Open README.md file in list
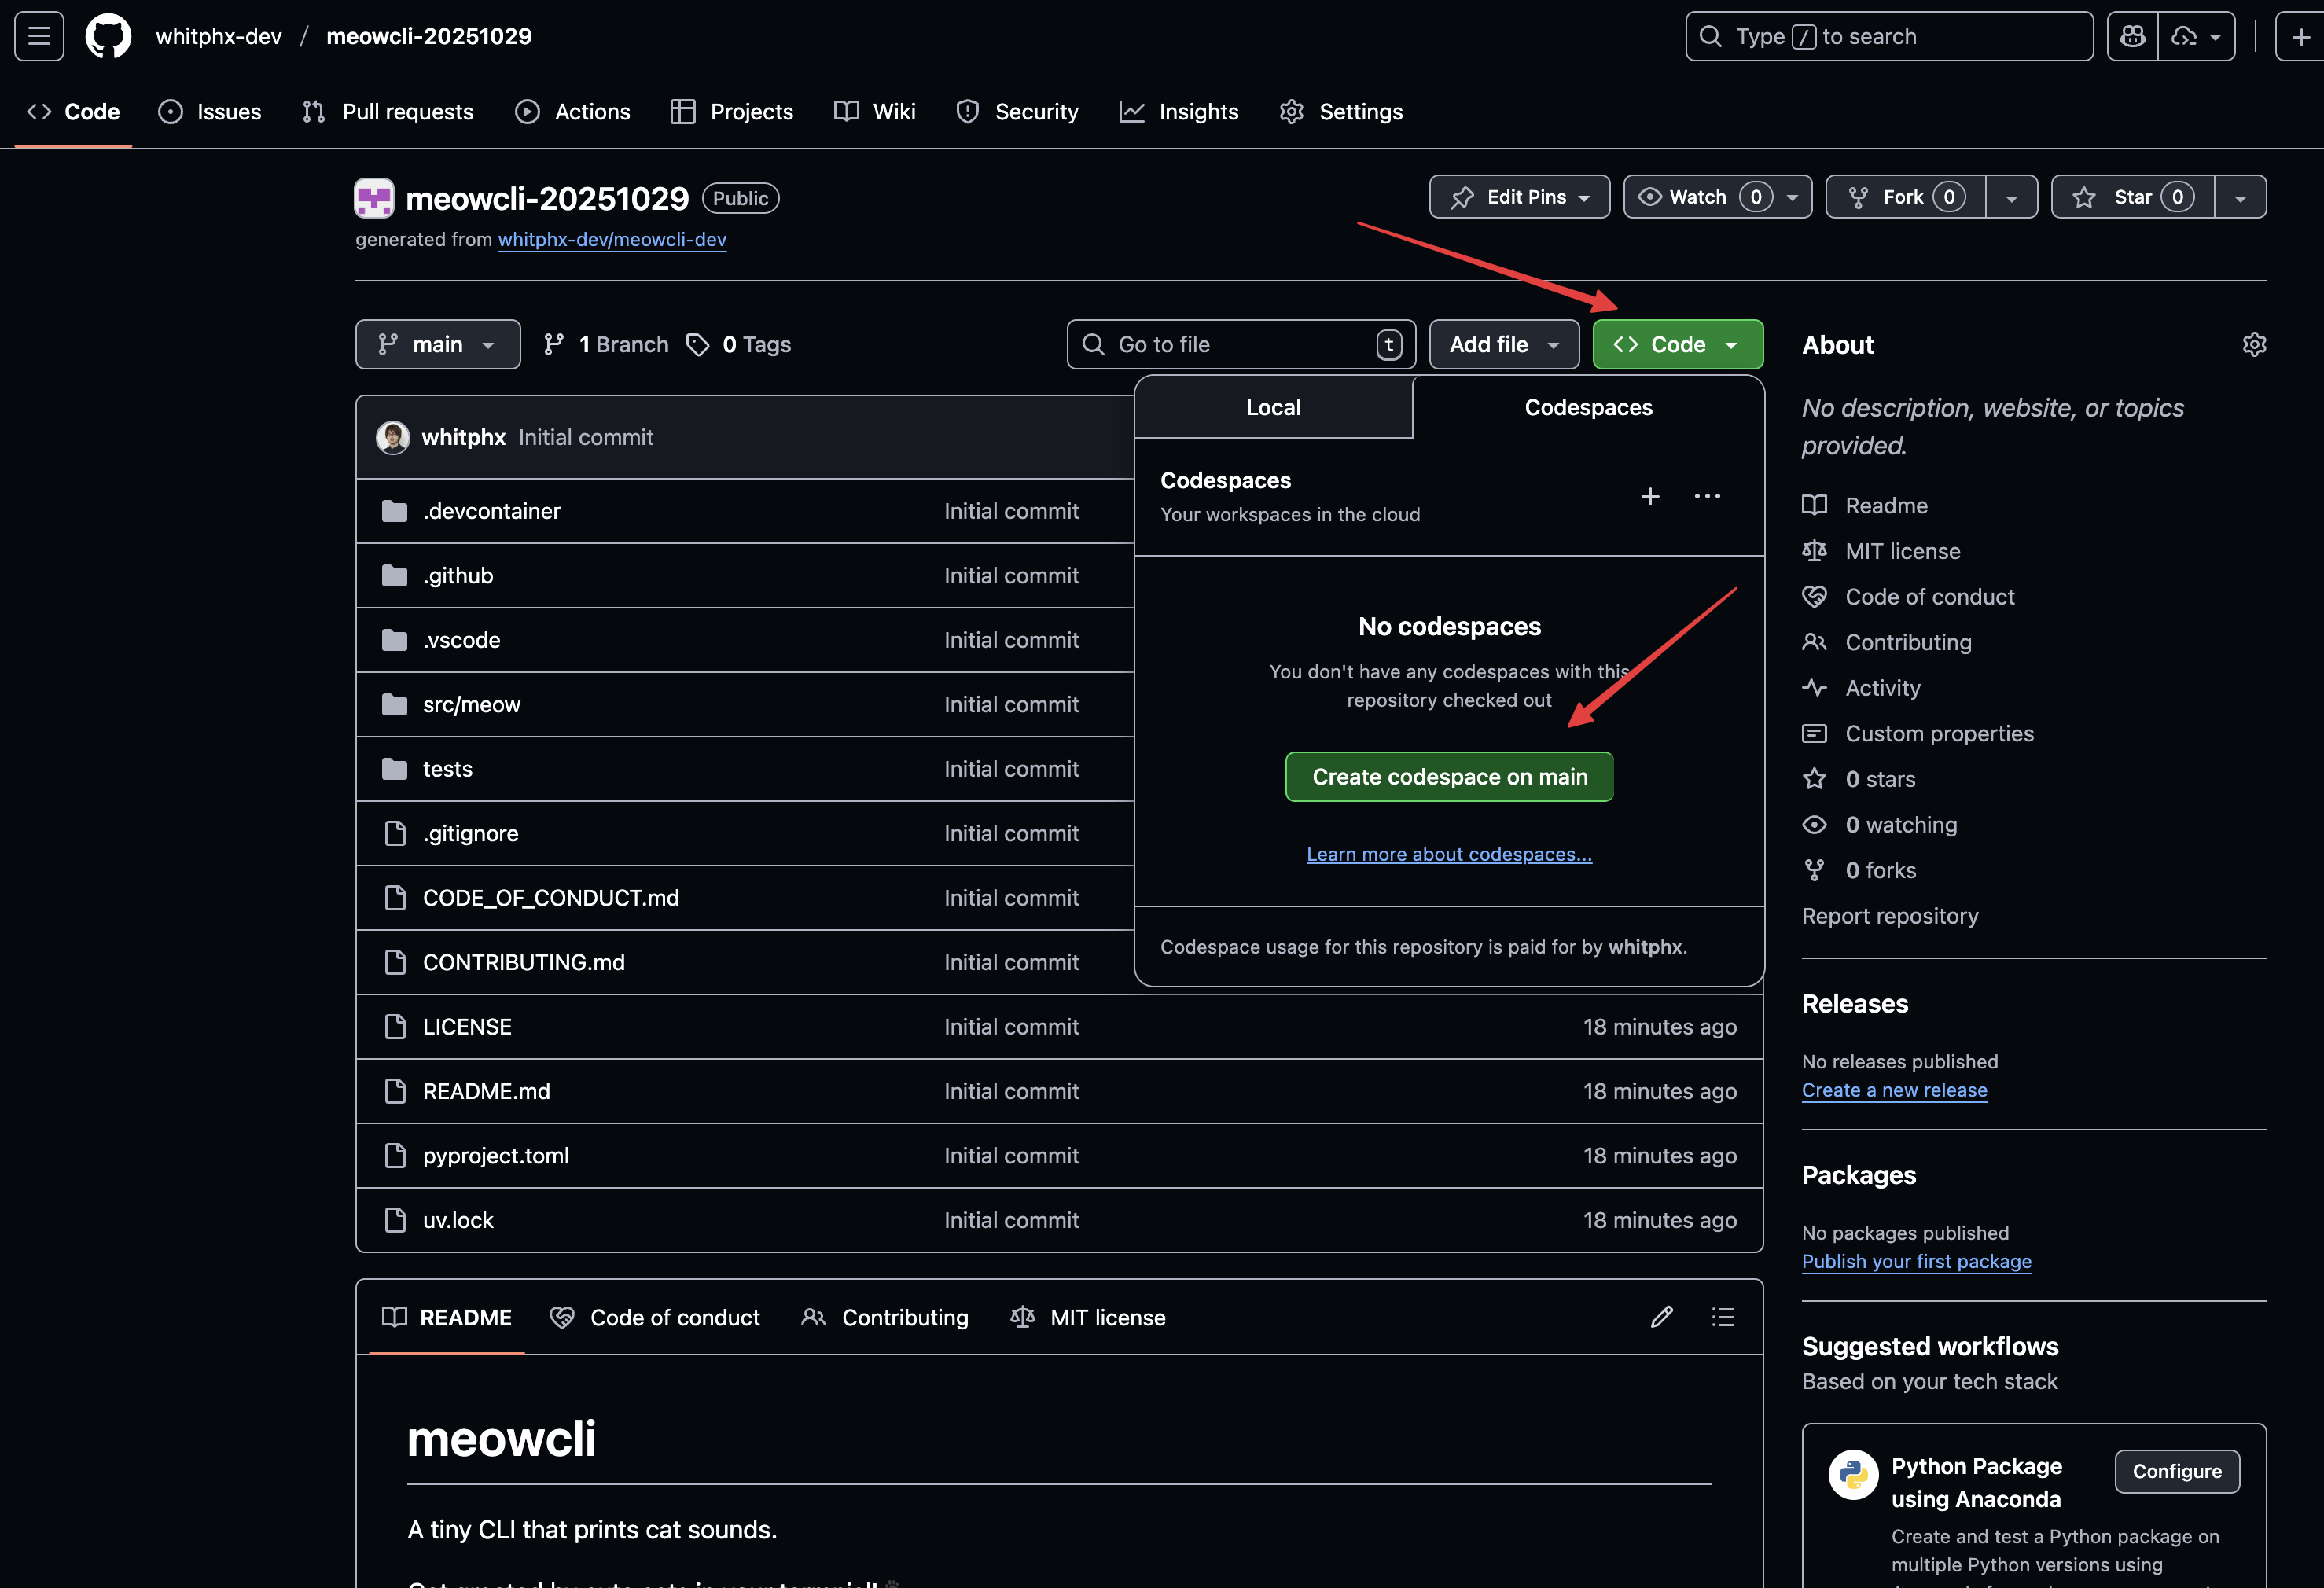Screen dimensions: 2324x1588 [486, 1091]
